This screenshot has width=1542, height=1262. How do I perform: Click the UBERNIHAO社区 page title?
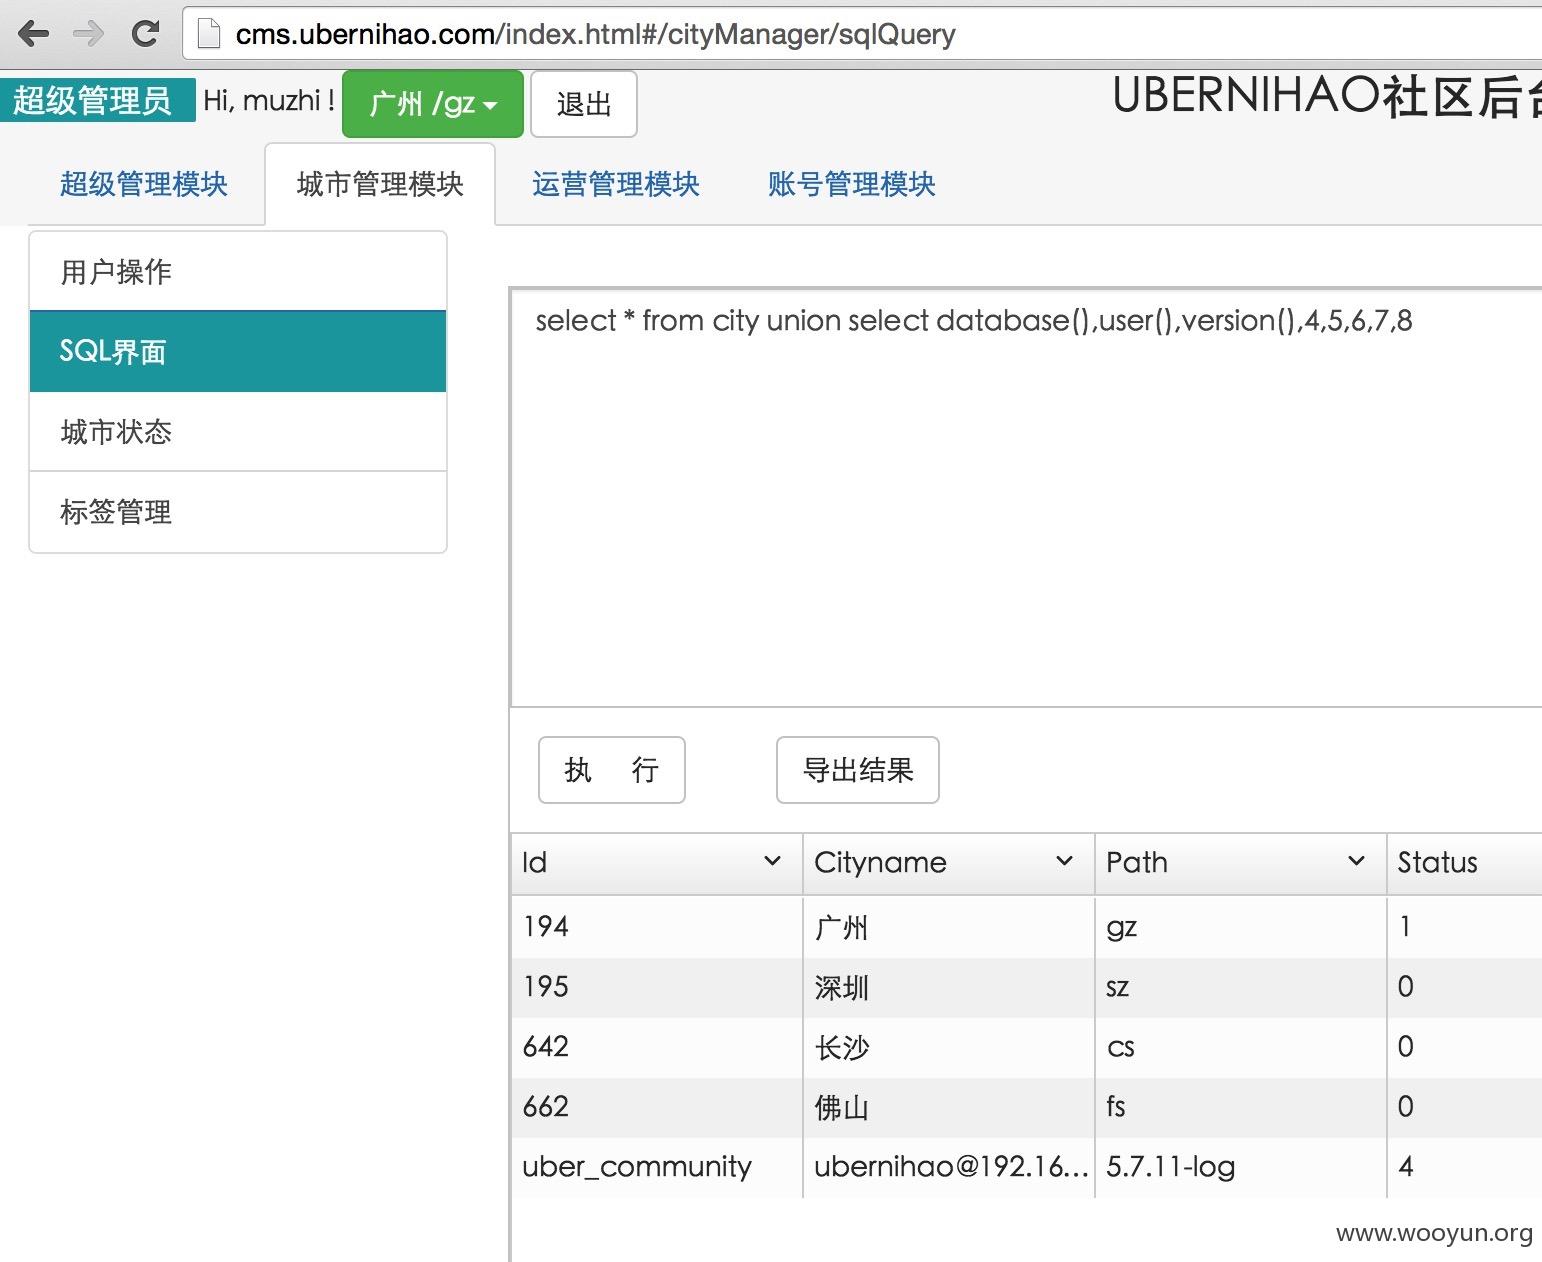pos(1326,97)
